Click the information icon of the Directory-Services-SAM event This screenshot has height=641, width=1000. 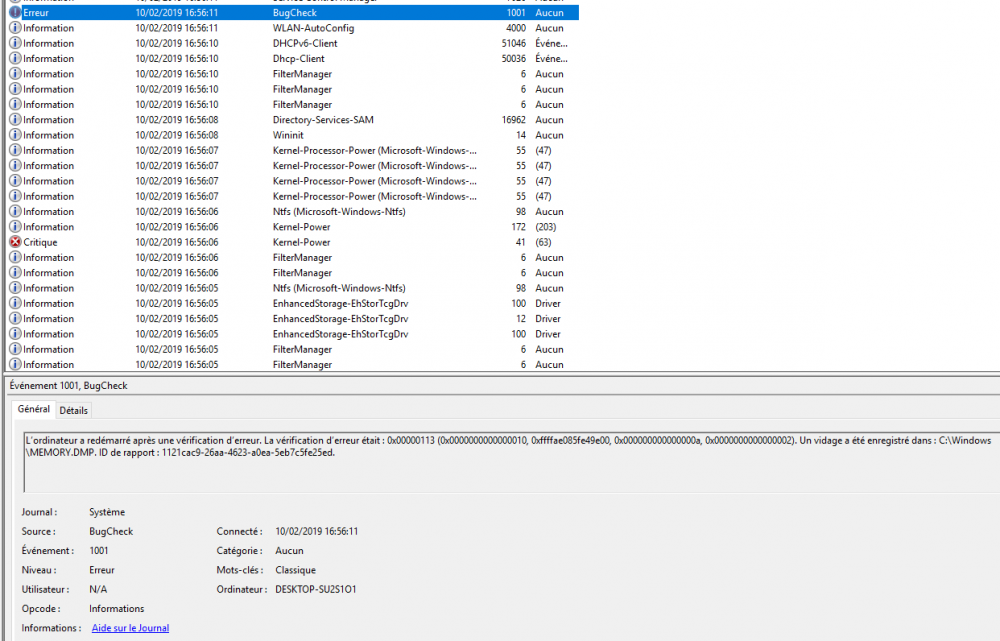(15, 120)
